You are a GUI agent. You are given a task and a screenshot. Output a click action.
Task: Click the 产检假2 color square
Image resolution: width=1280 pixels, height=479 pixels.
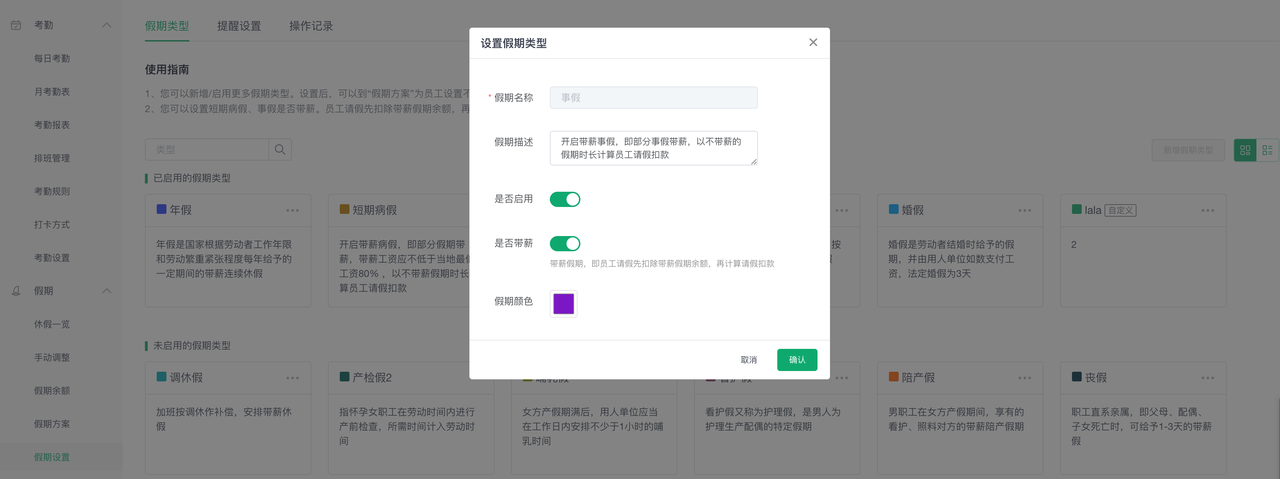tap(344, 377)
